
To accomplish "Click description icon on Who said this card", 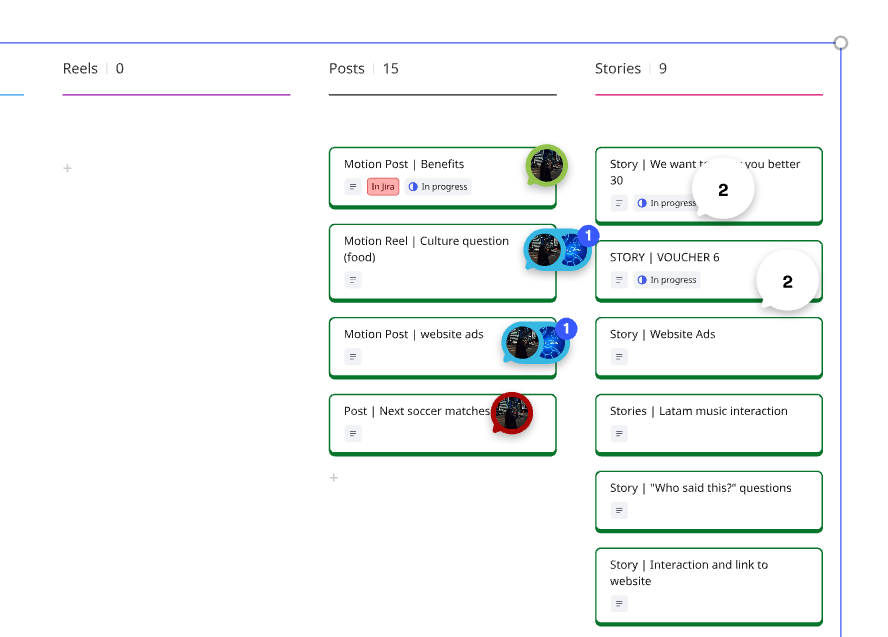I will click(619, 511).
